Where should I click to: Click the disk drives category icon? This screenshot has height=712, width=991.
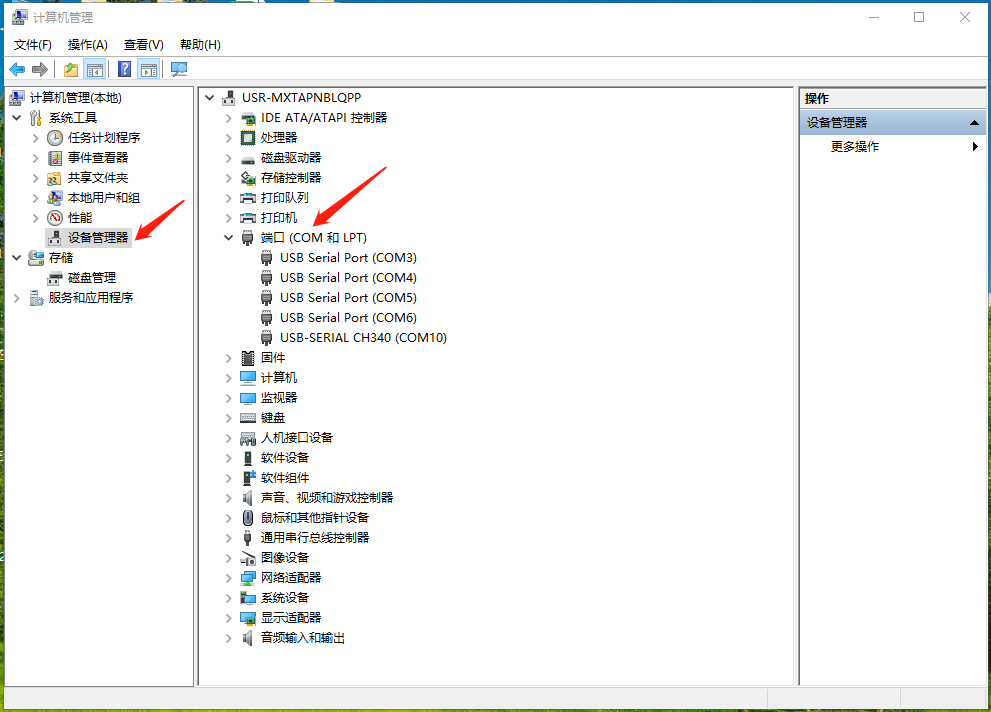[x=248, y=159]
